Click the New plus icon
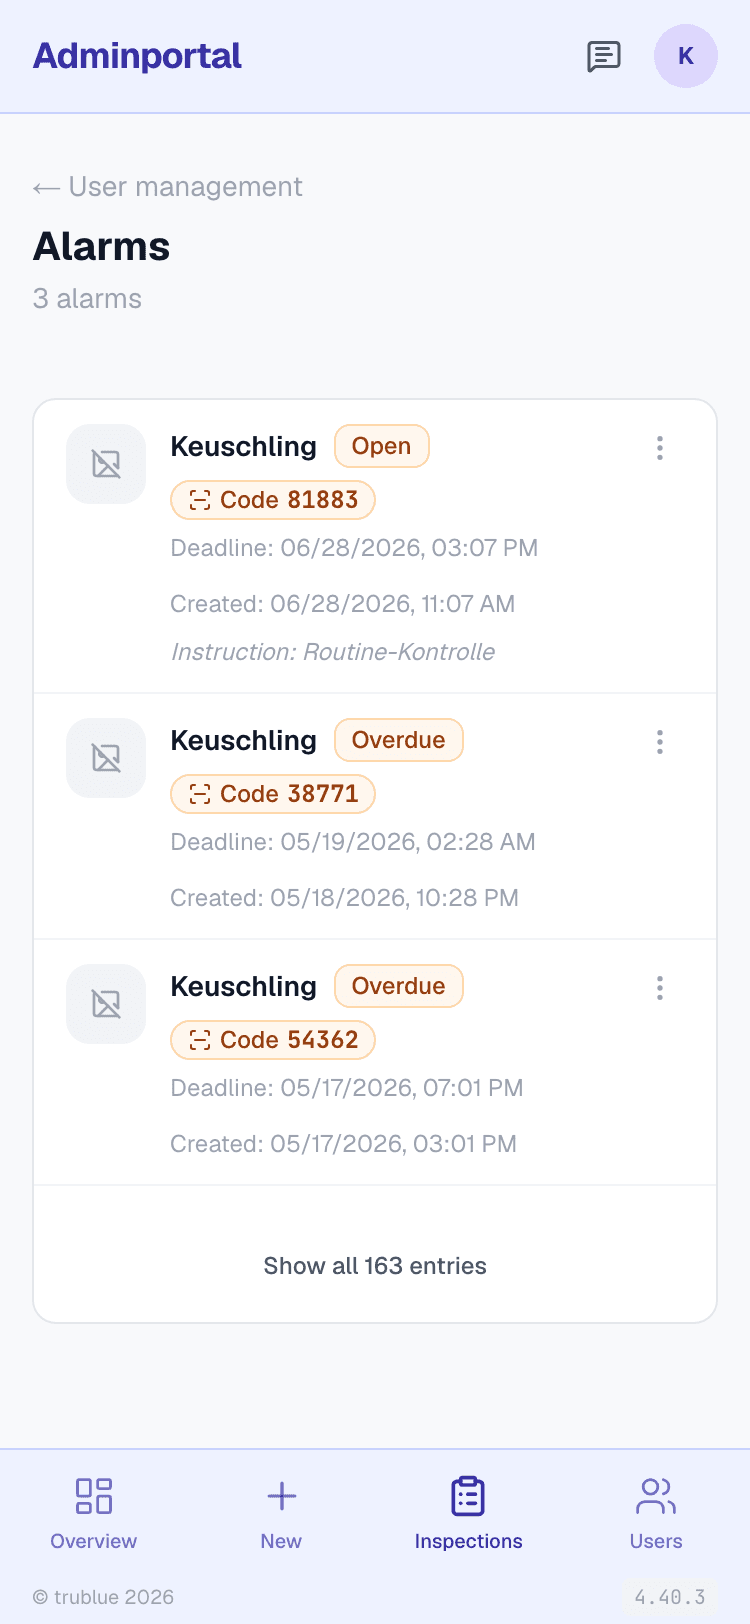This screenshot has width=750, height=1624. 282,1496
